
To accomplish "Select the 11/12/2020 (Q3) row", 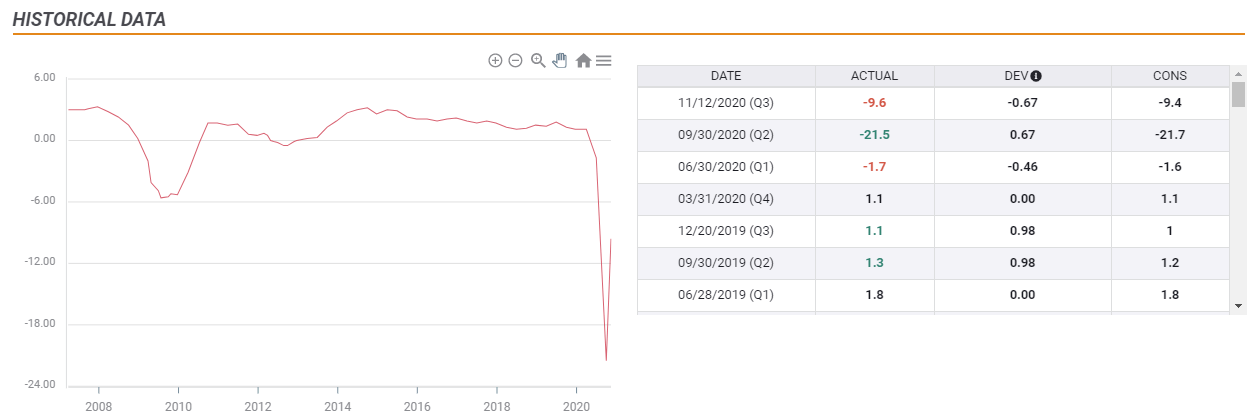I will point(934,103).
